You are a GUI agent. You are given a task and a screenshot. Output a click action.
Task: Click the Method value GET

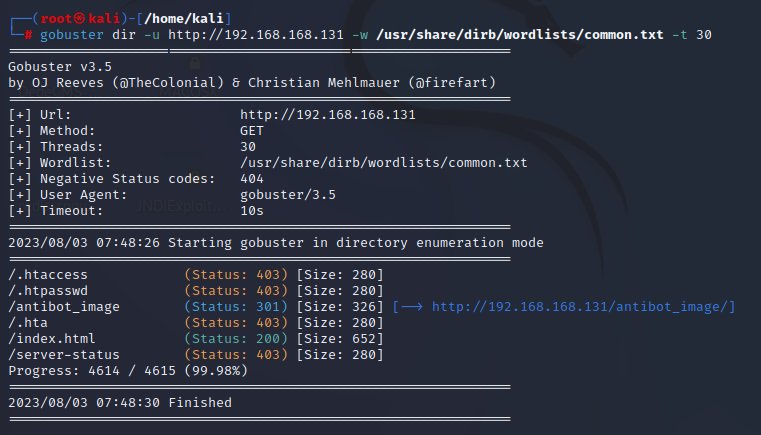tap(252, 131)
